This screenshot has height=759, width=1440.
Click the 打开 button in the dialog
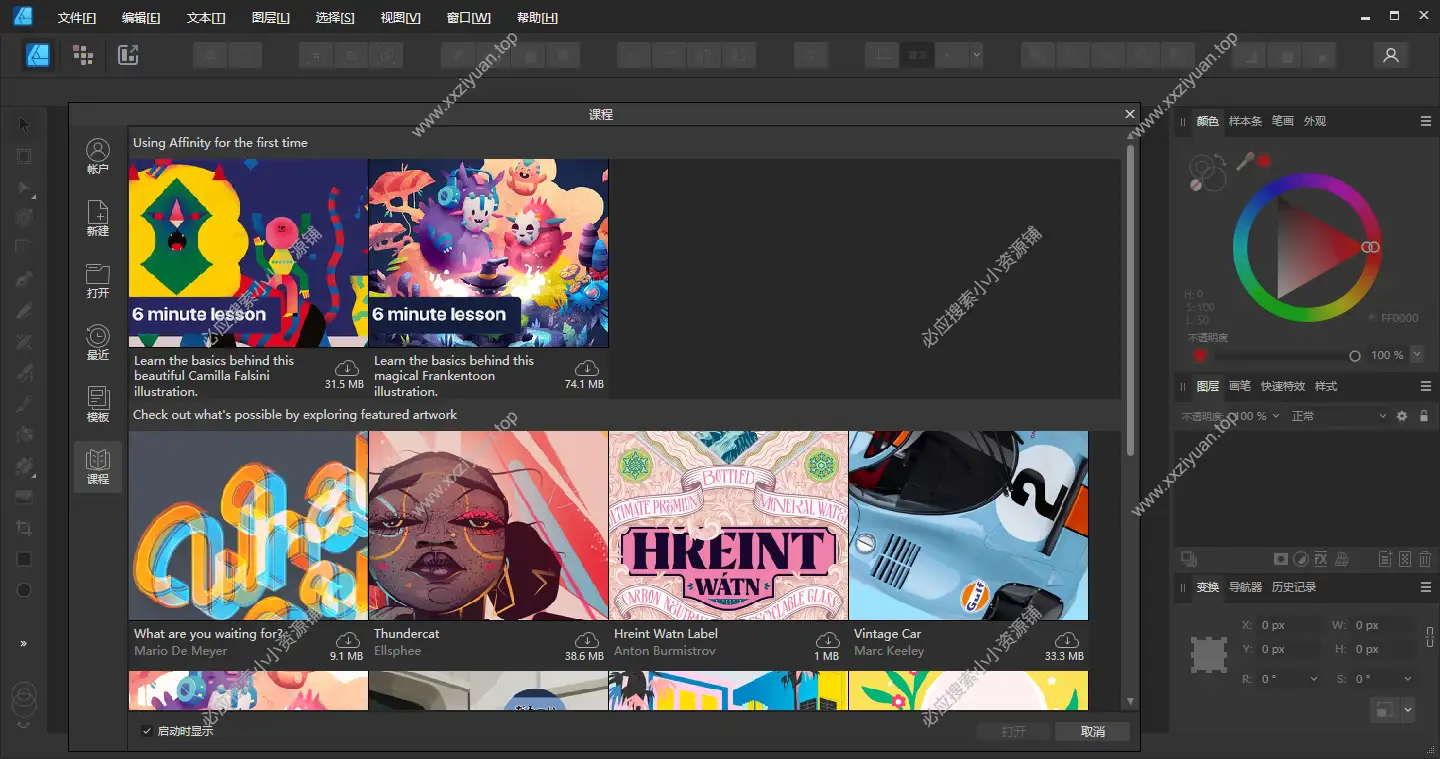1013,731
